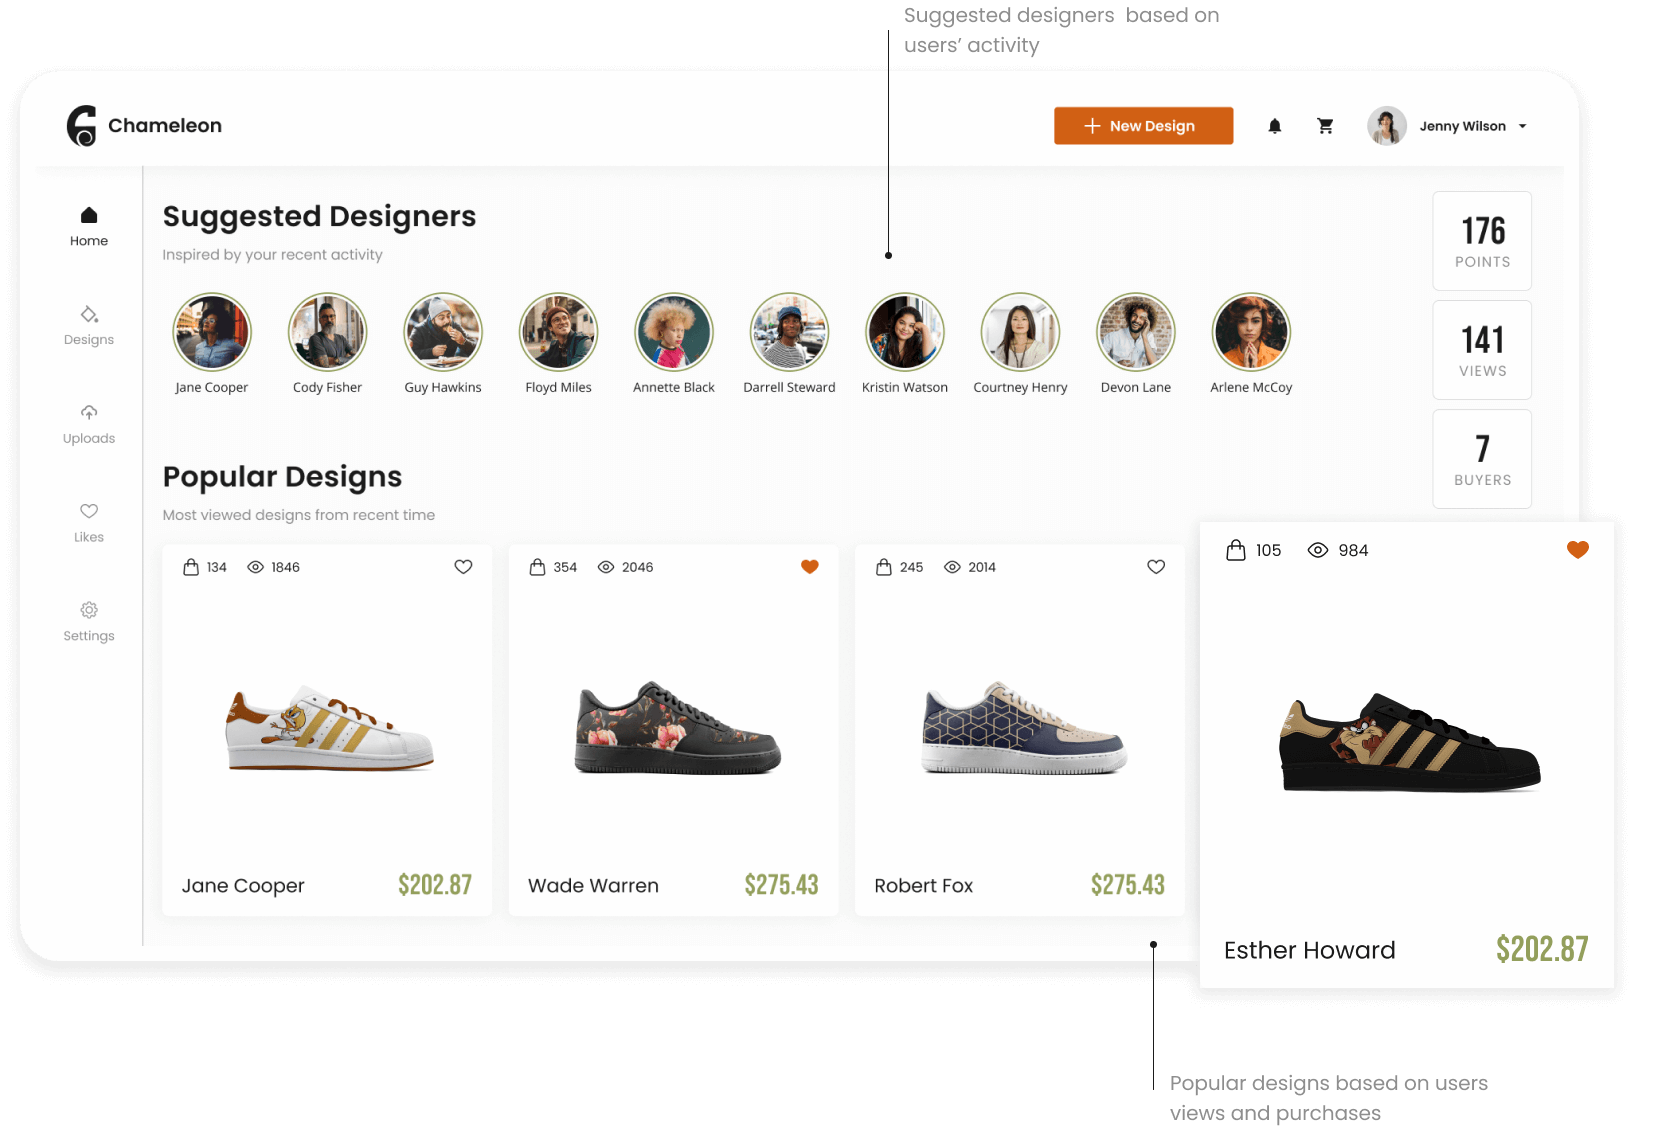Open Kristin Watson's designer profile avatar

pyautogui.click(x=905, y=332)
